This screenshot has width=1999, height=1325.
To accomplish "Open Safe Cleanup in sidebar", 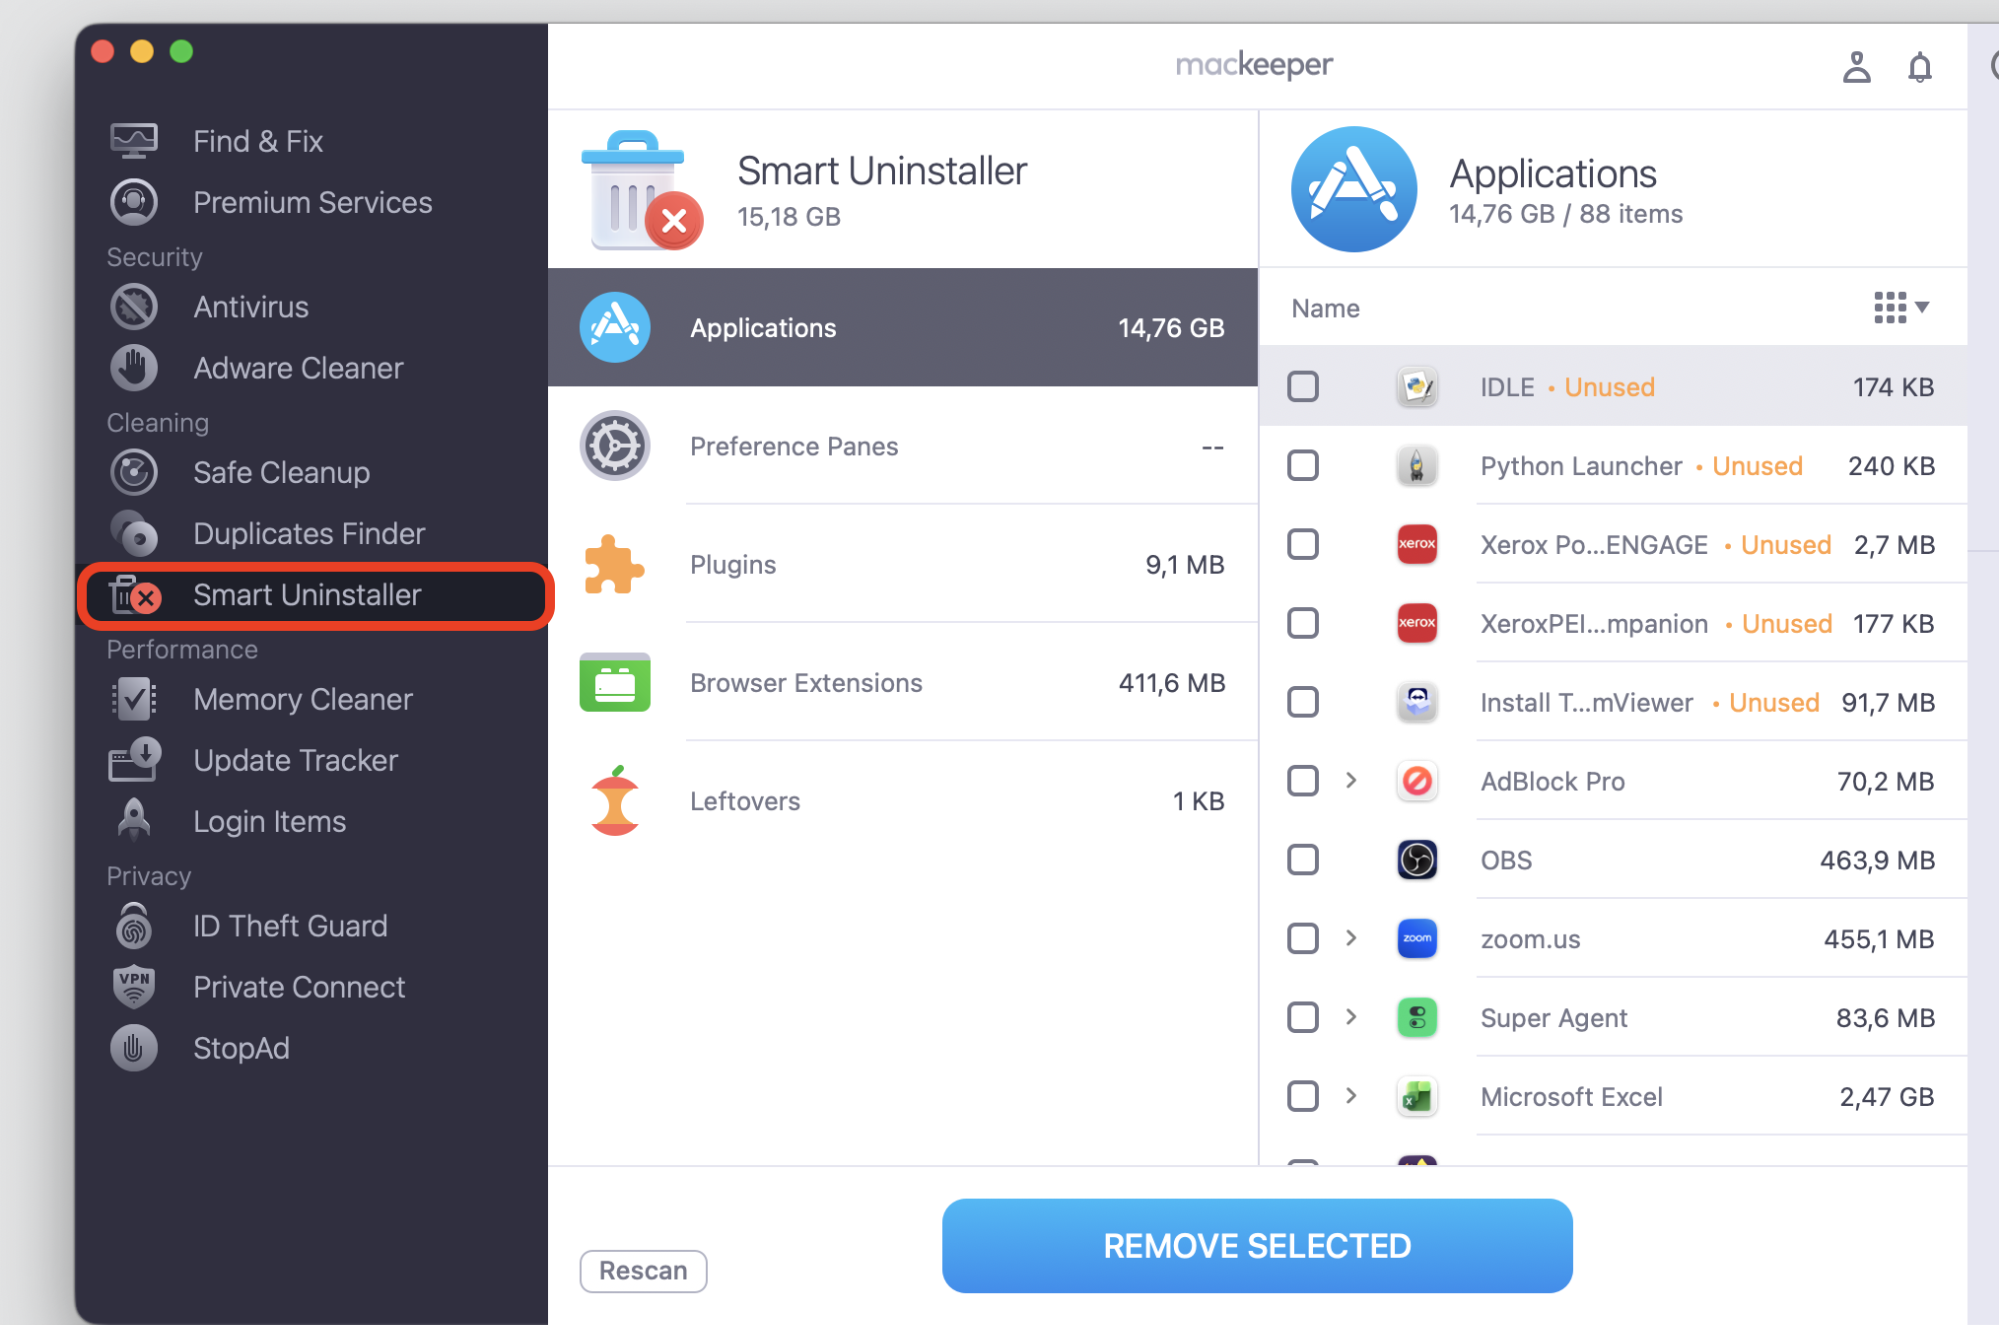I will 312,472.
